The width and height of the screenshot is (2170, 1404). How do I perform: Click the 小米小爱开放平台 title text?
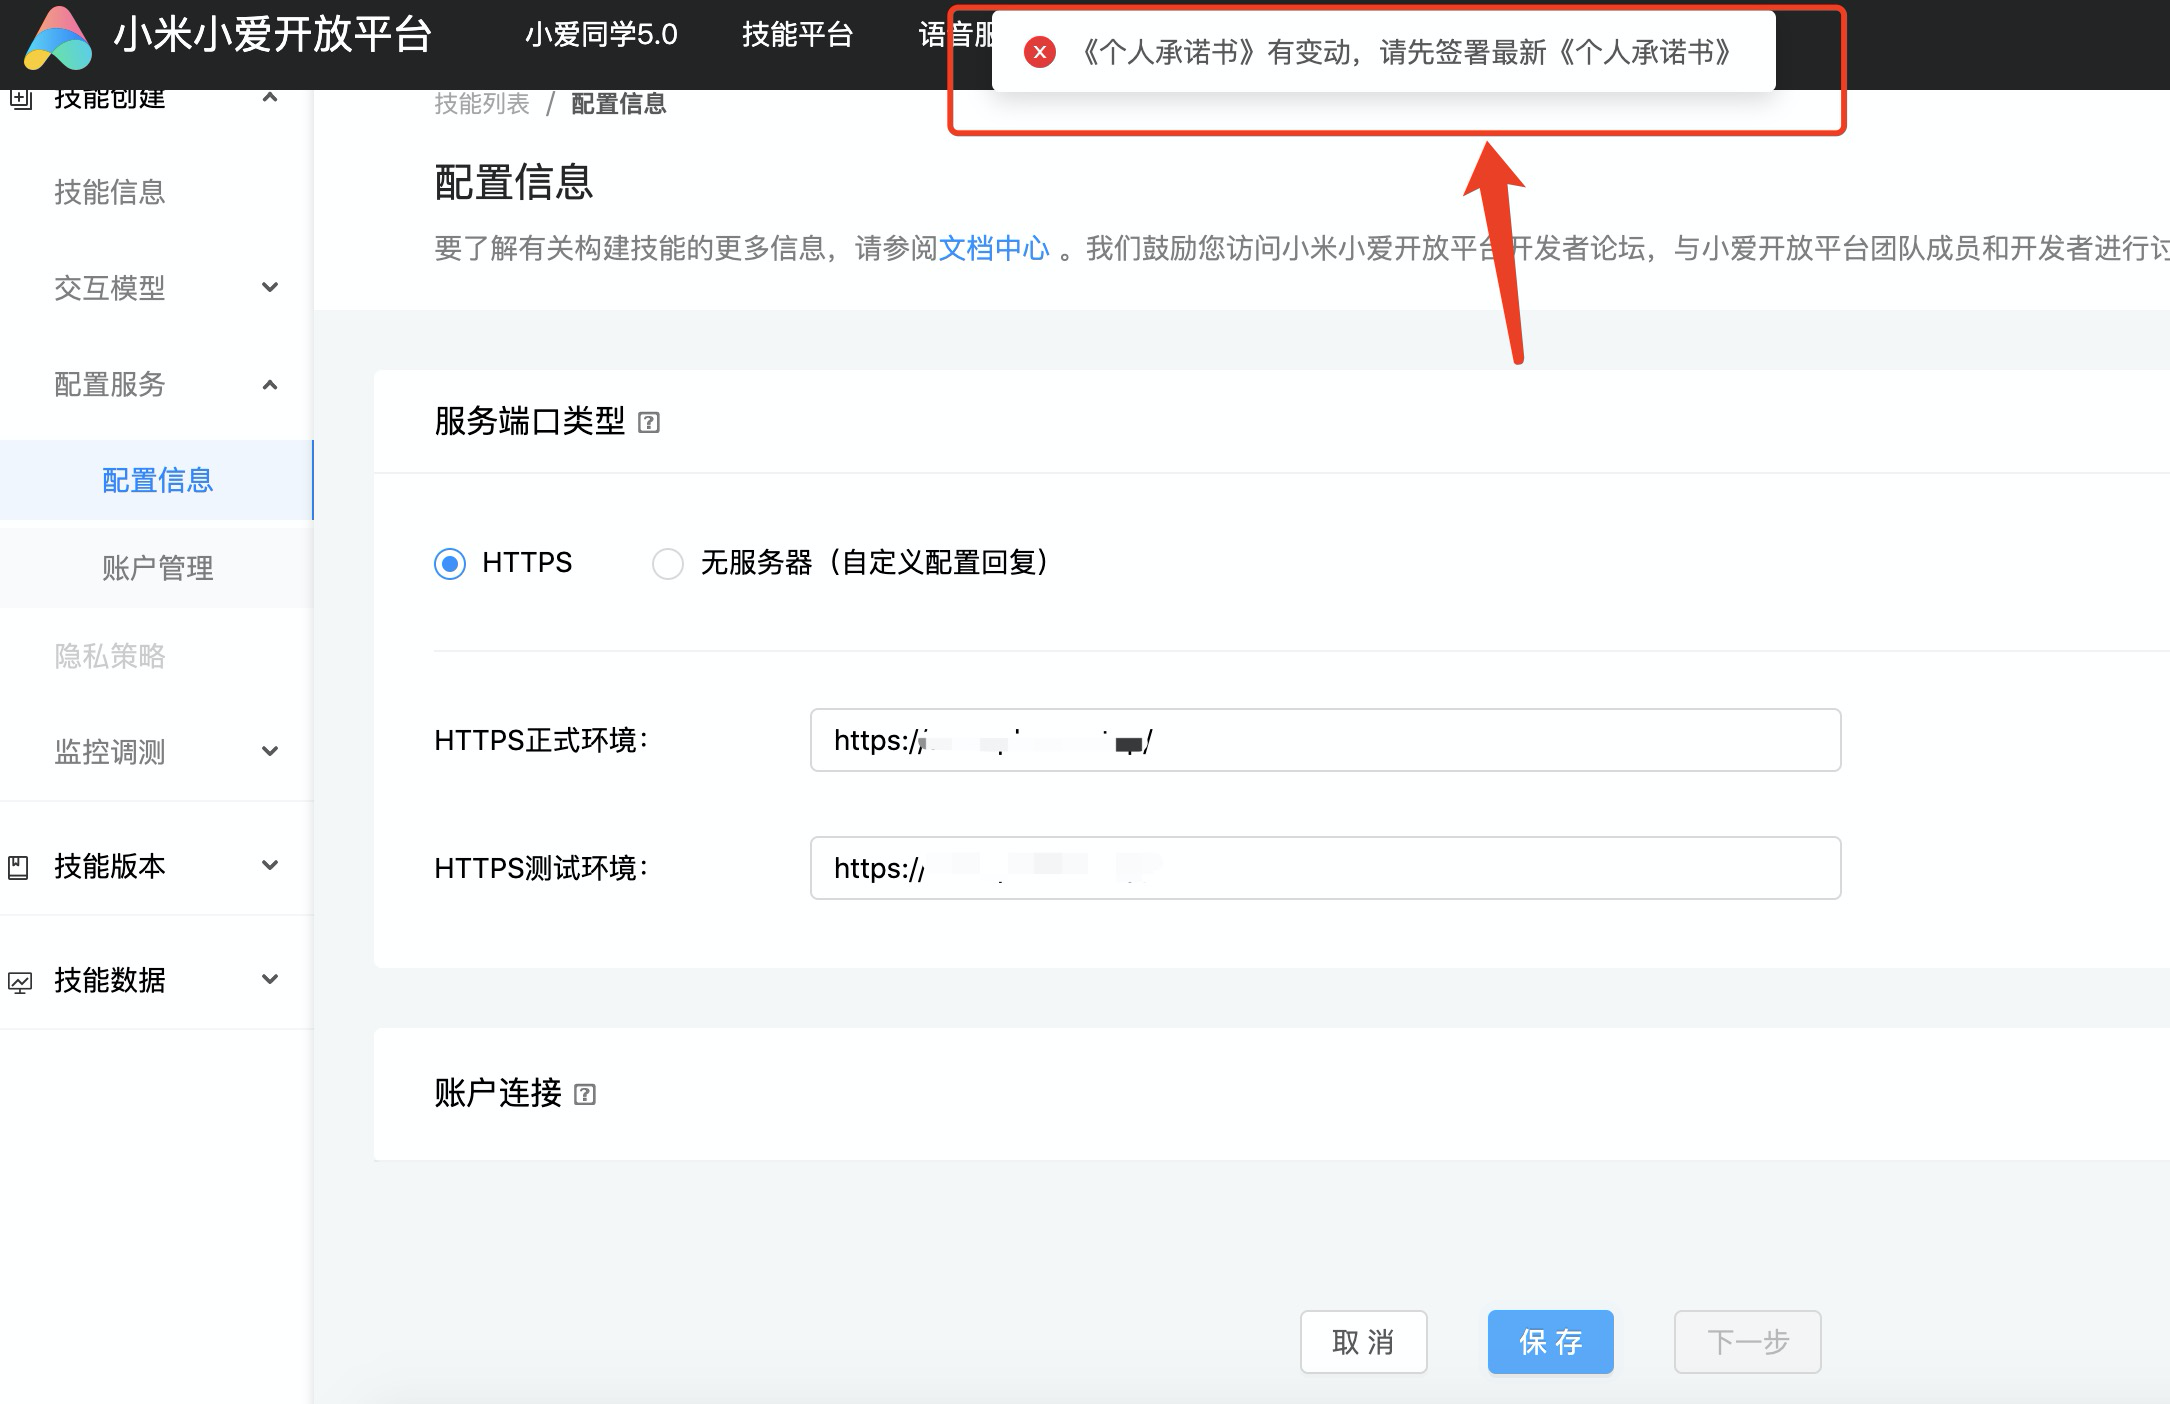coord(272,35)
